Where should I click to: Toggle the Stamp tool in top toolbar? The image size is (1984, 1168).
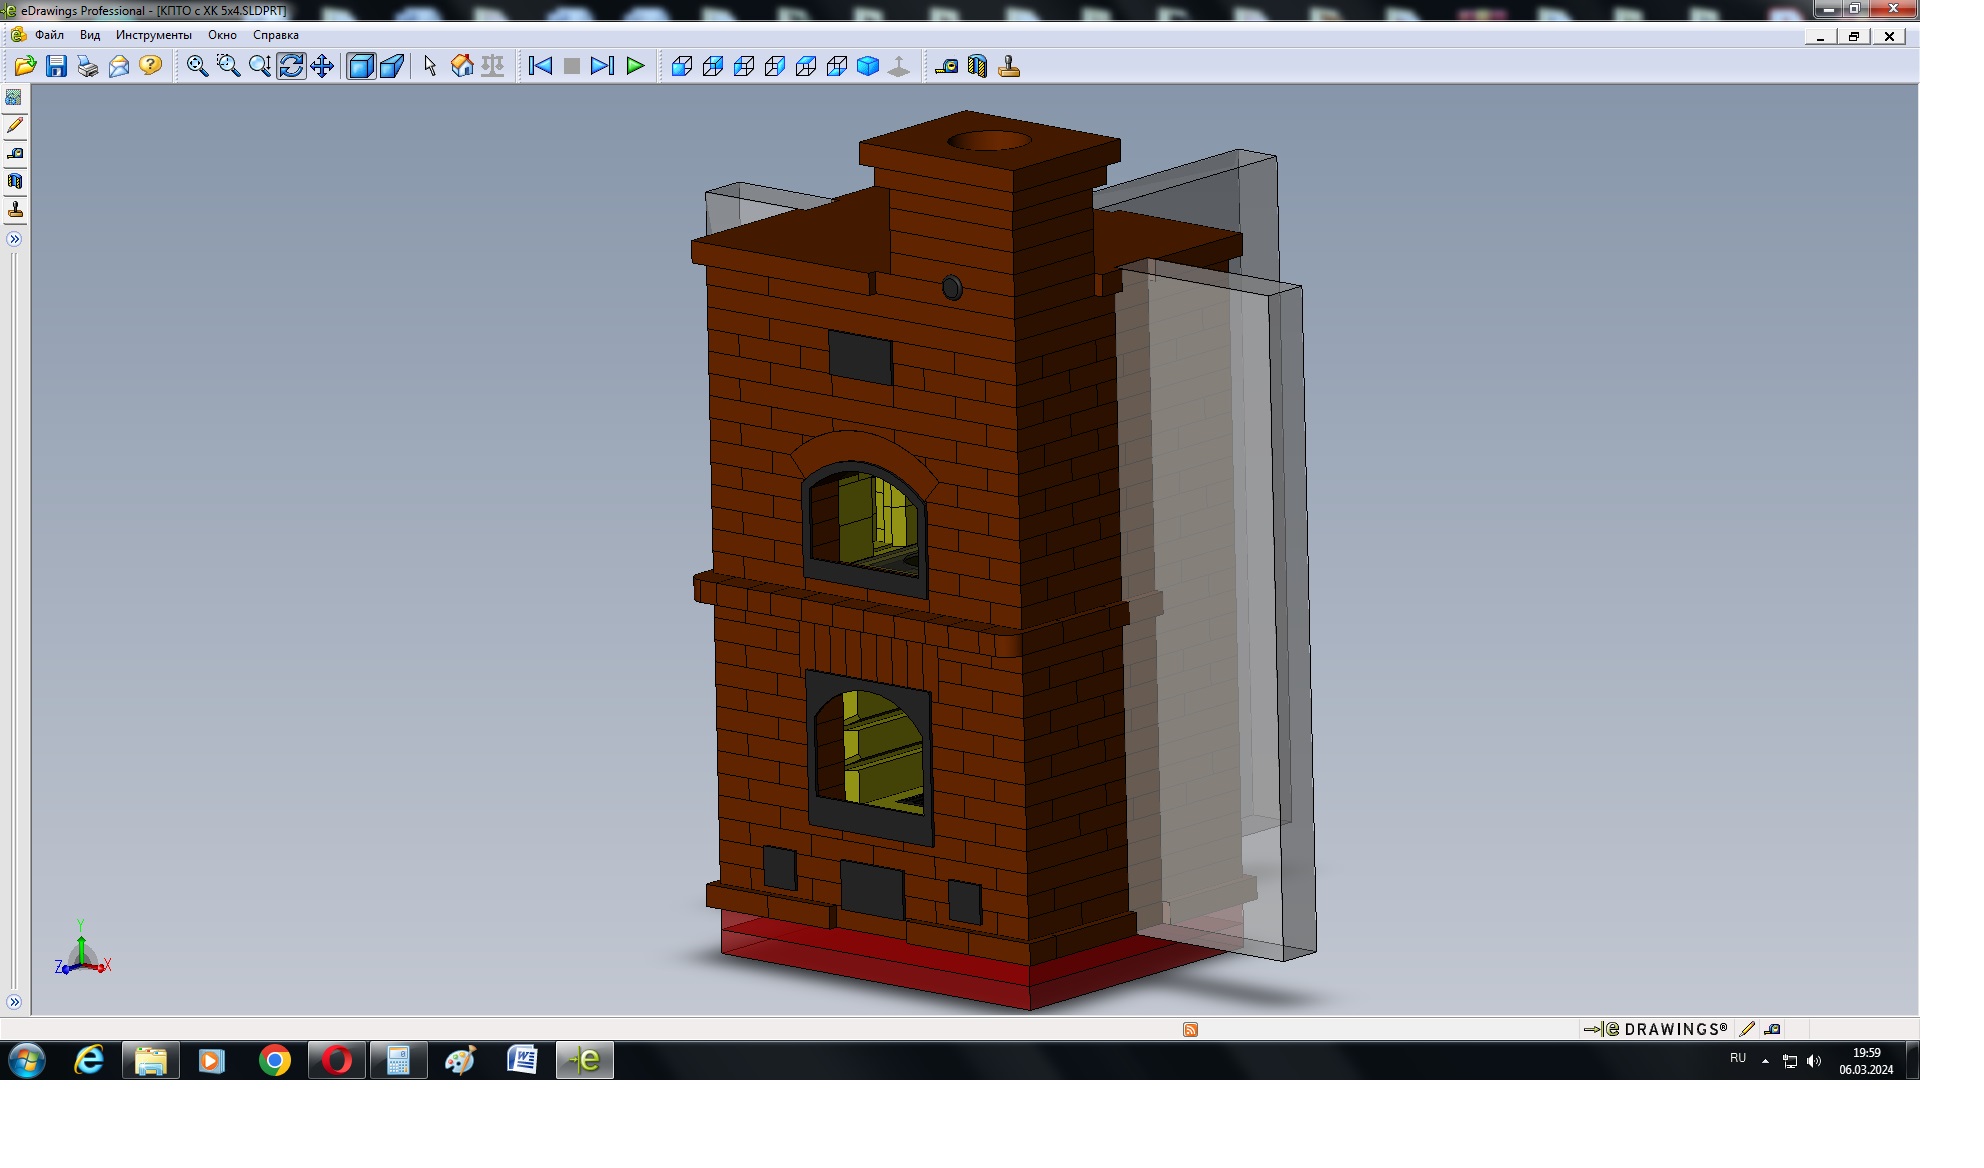click(1009, 66)
